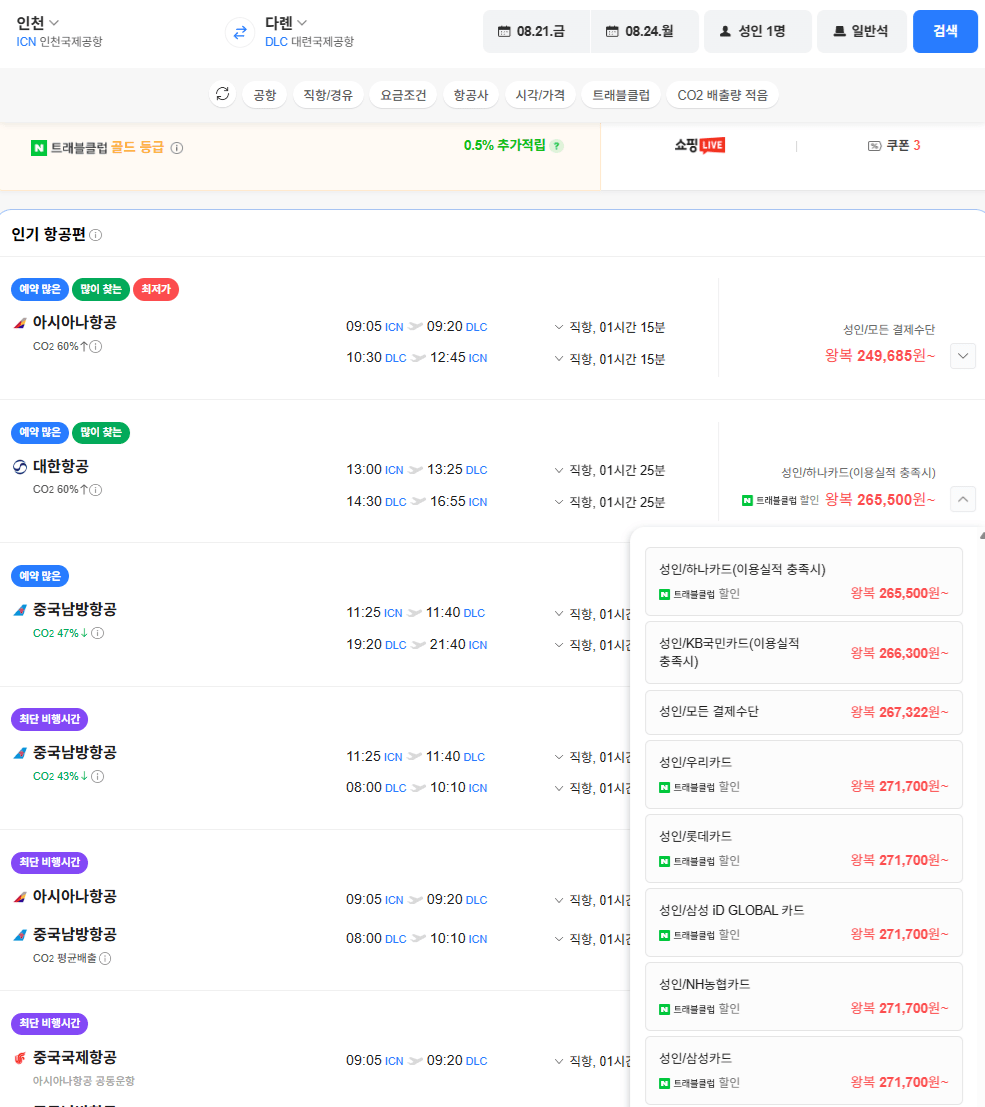This screenshot has height=1107, width=985.
Task: Select the 하나카드 265,500원 fare option
Action: (804, 581)
